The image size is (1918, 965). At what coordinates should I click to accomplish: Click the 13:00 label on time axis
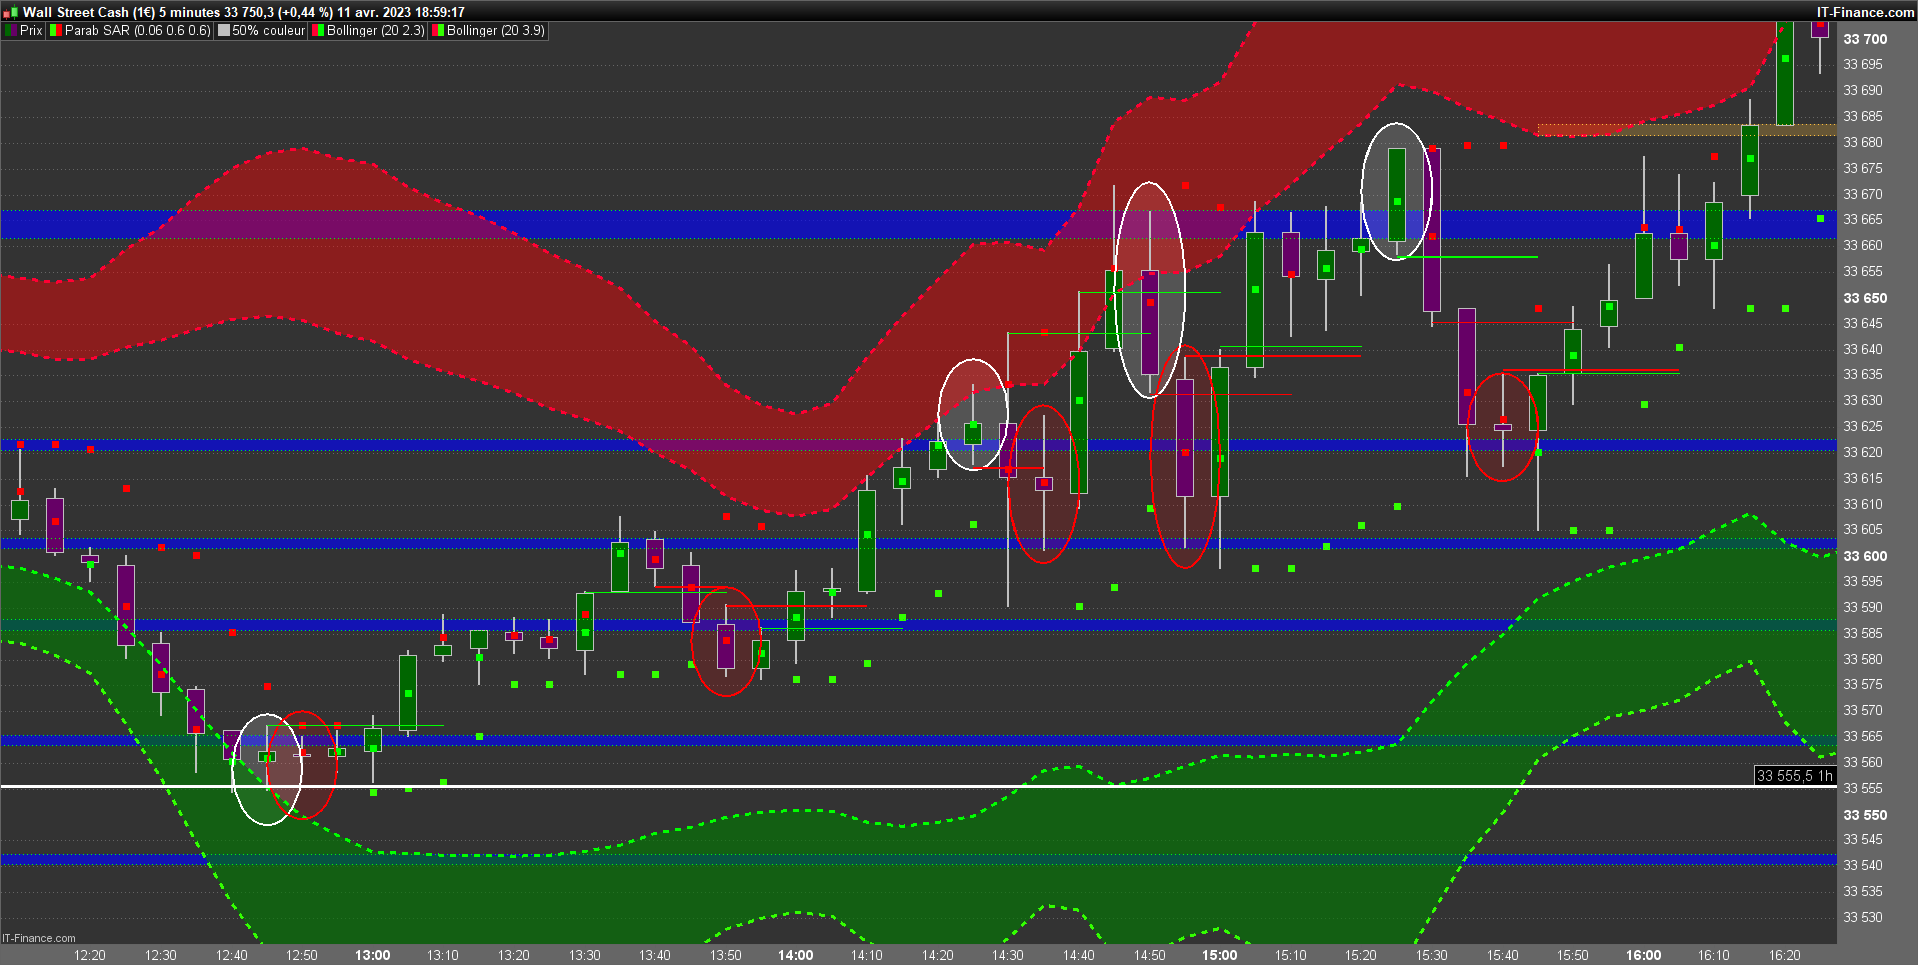tap(372, 955)
